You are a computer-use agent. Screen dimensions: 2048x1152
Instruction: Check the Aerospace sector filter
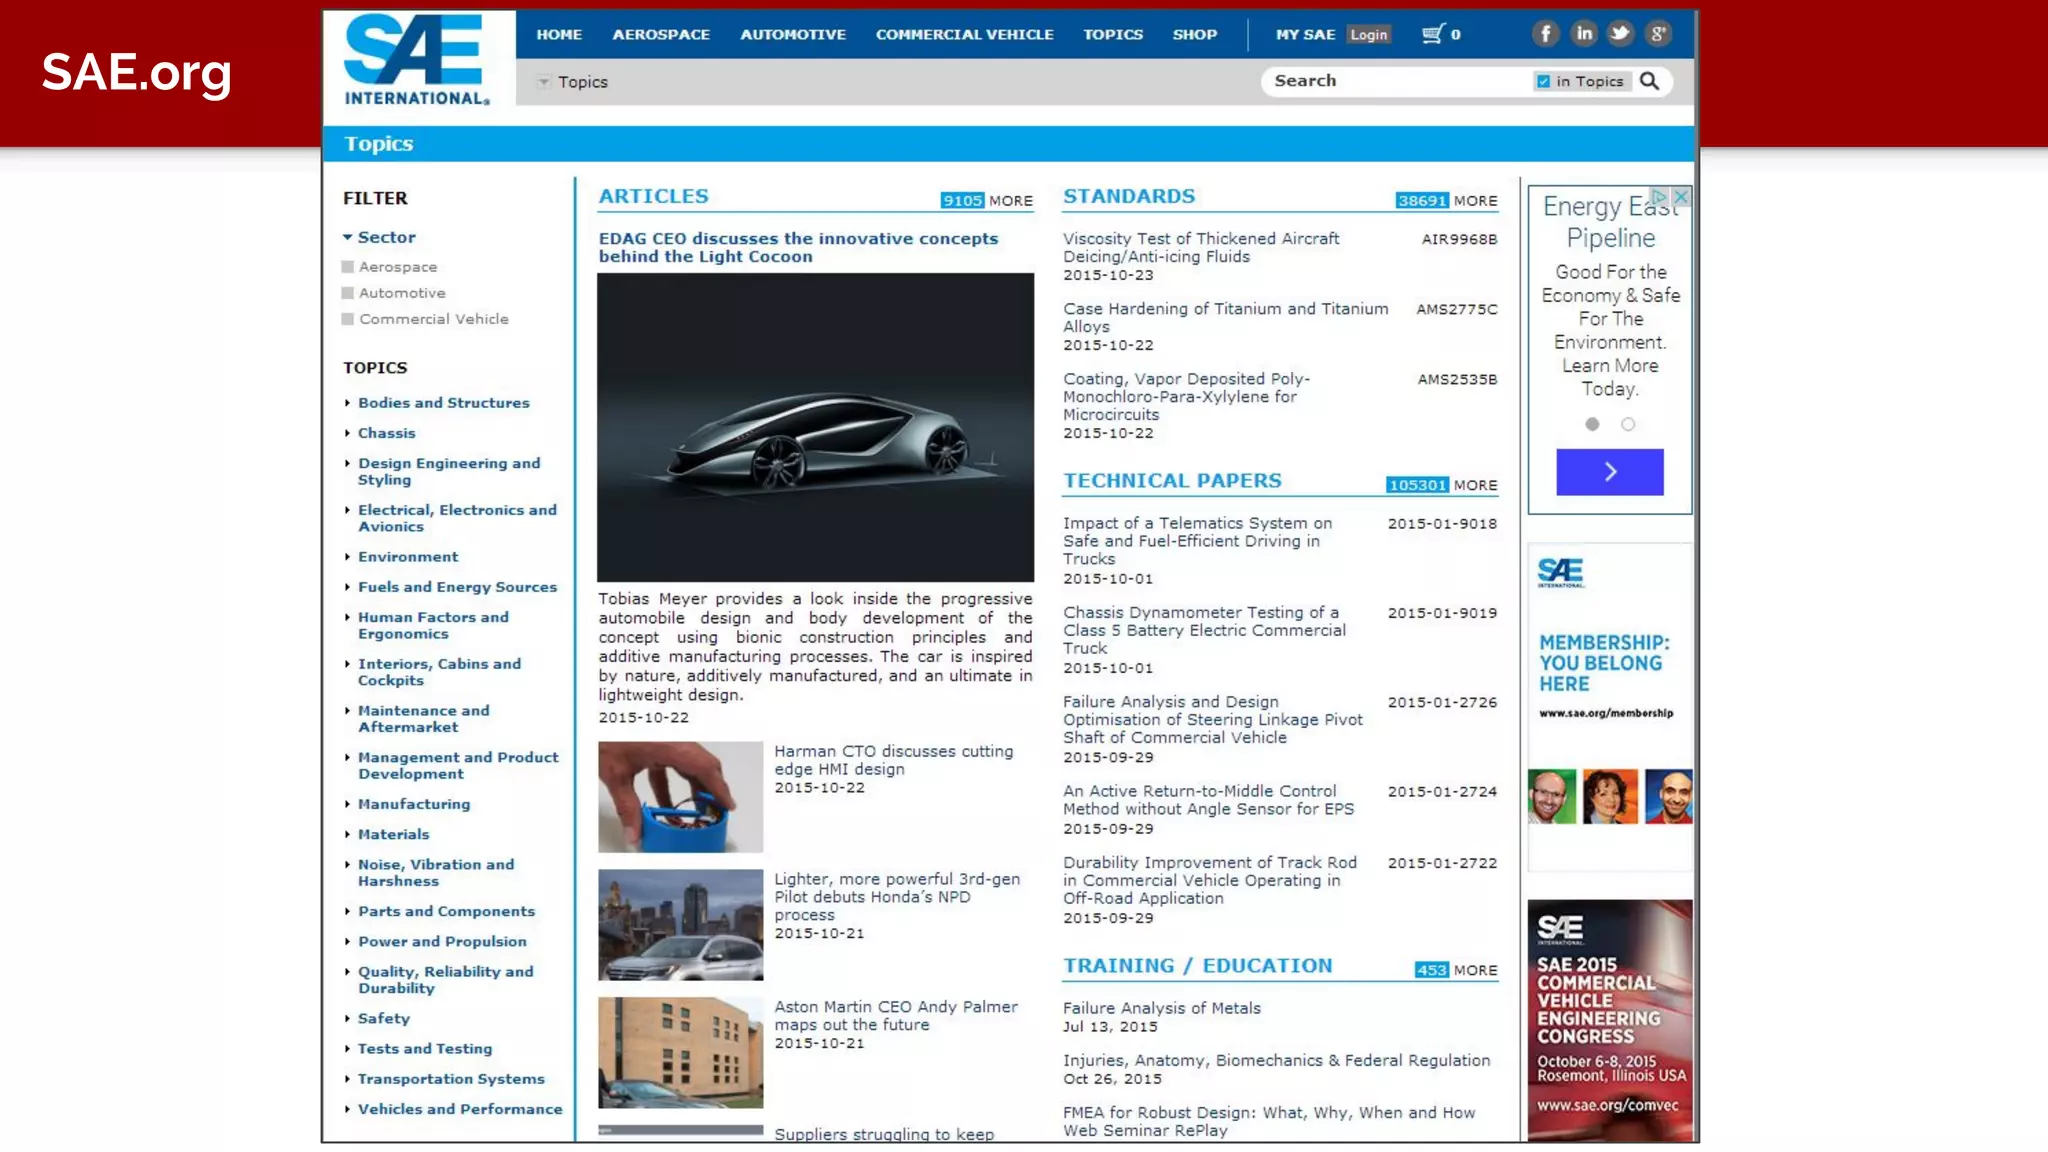coord(348,267)
